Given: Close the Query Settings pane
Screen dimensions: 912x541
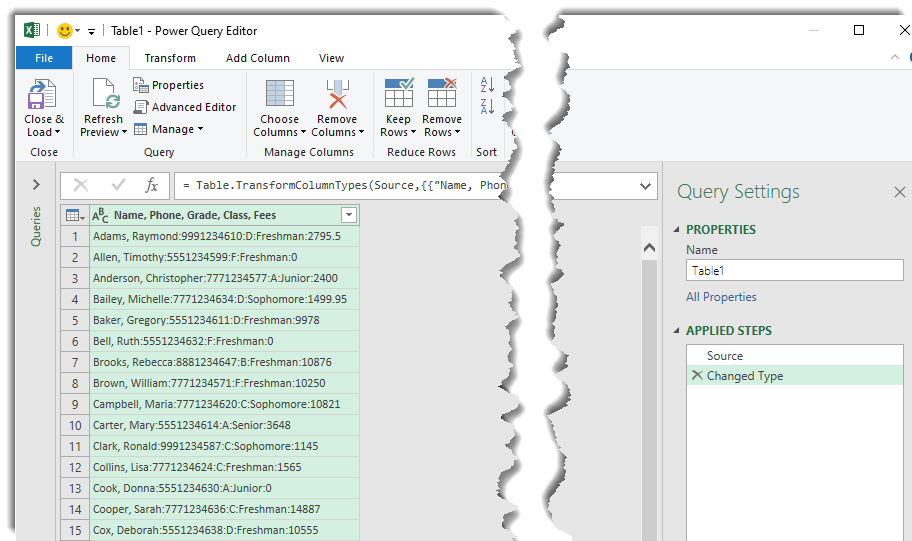Looking at the screenshot, I should (899, 192).
